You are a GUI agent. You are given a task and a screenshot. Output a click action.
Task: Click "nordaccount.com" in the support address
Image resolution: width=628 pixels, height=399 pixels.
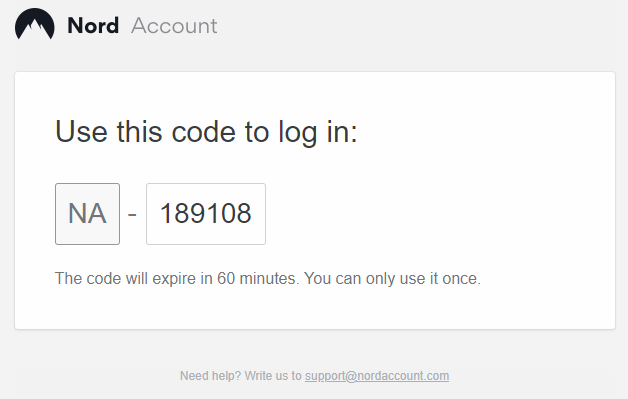coord(403,376)
